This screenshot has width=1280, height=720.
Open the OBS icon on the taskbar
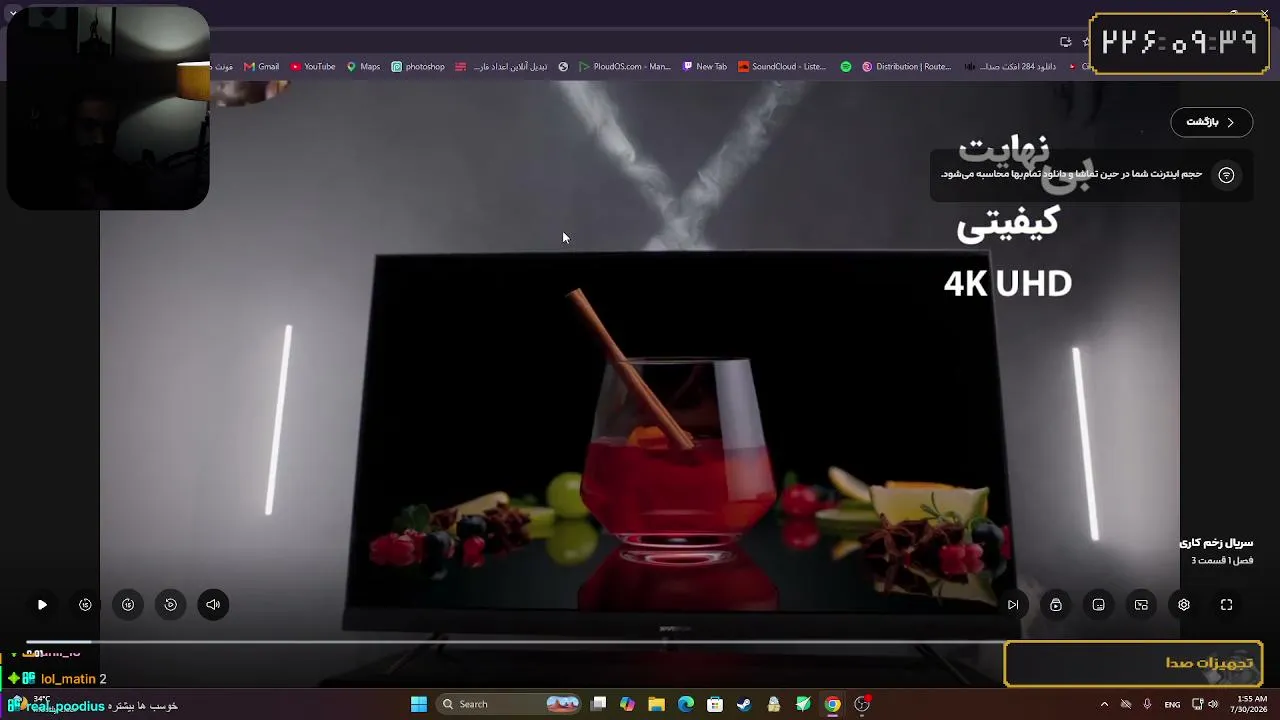pos(862,704)
